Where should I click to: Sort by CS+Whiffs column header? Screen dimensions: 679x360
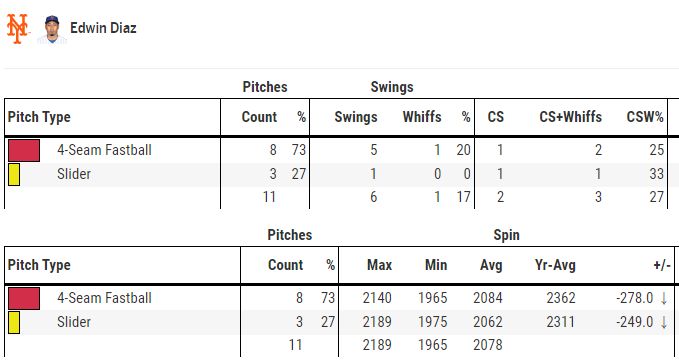coord(570,117)
